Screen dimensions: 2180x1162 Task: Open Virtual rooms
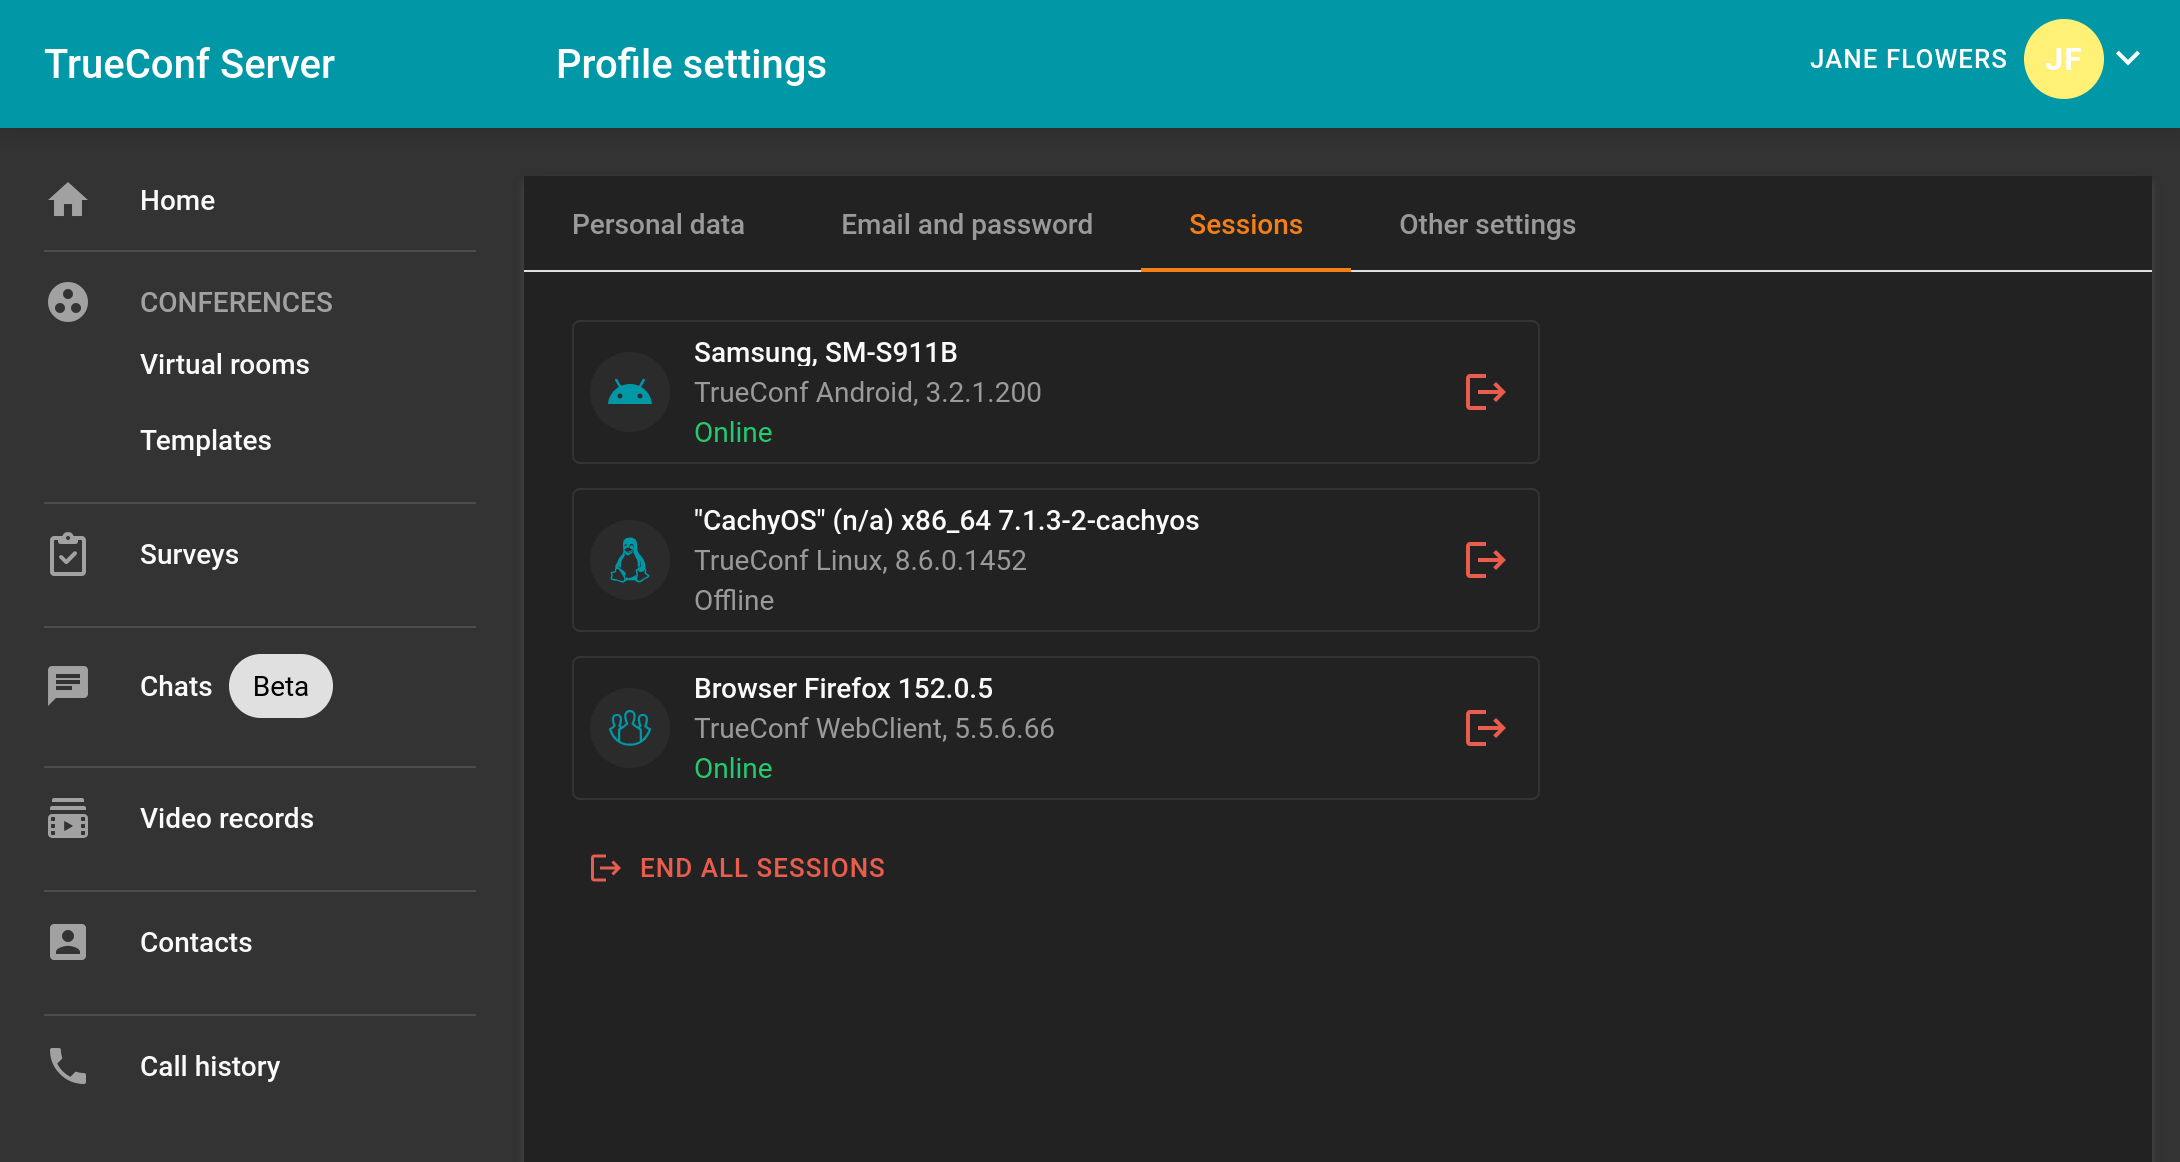225,364
